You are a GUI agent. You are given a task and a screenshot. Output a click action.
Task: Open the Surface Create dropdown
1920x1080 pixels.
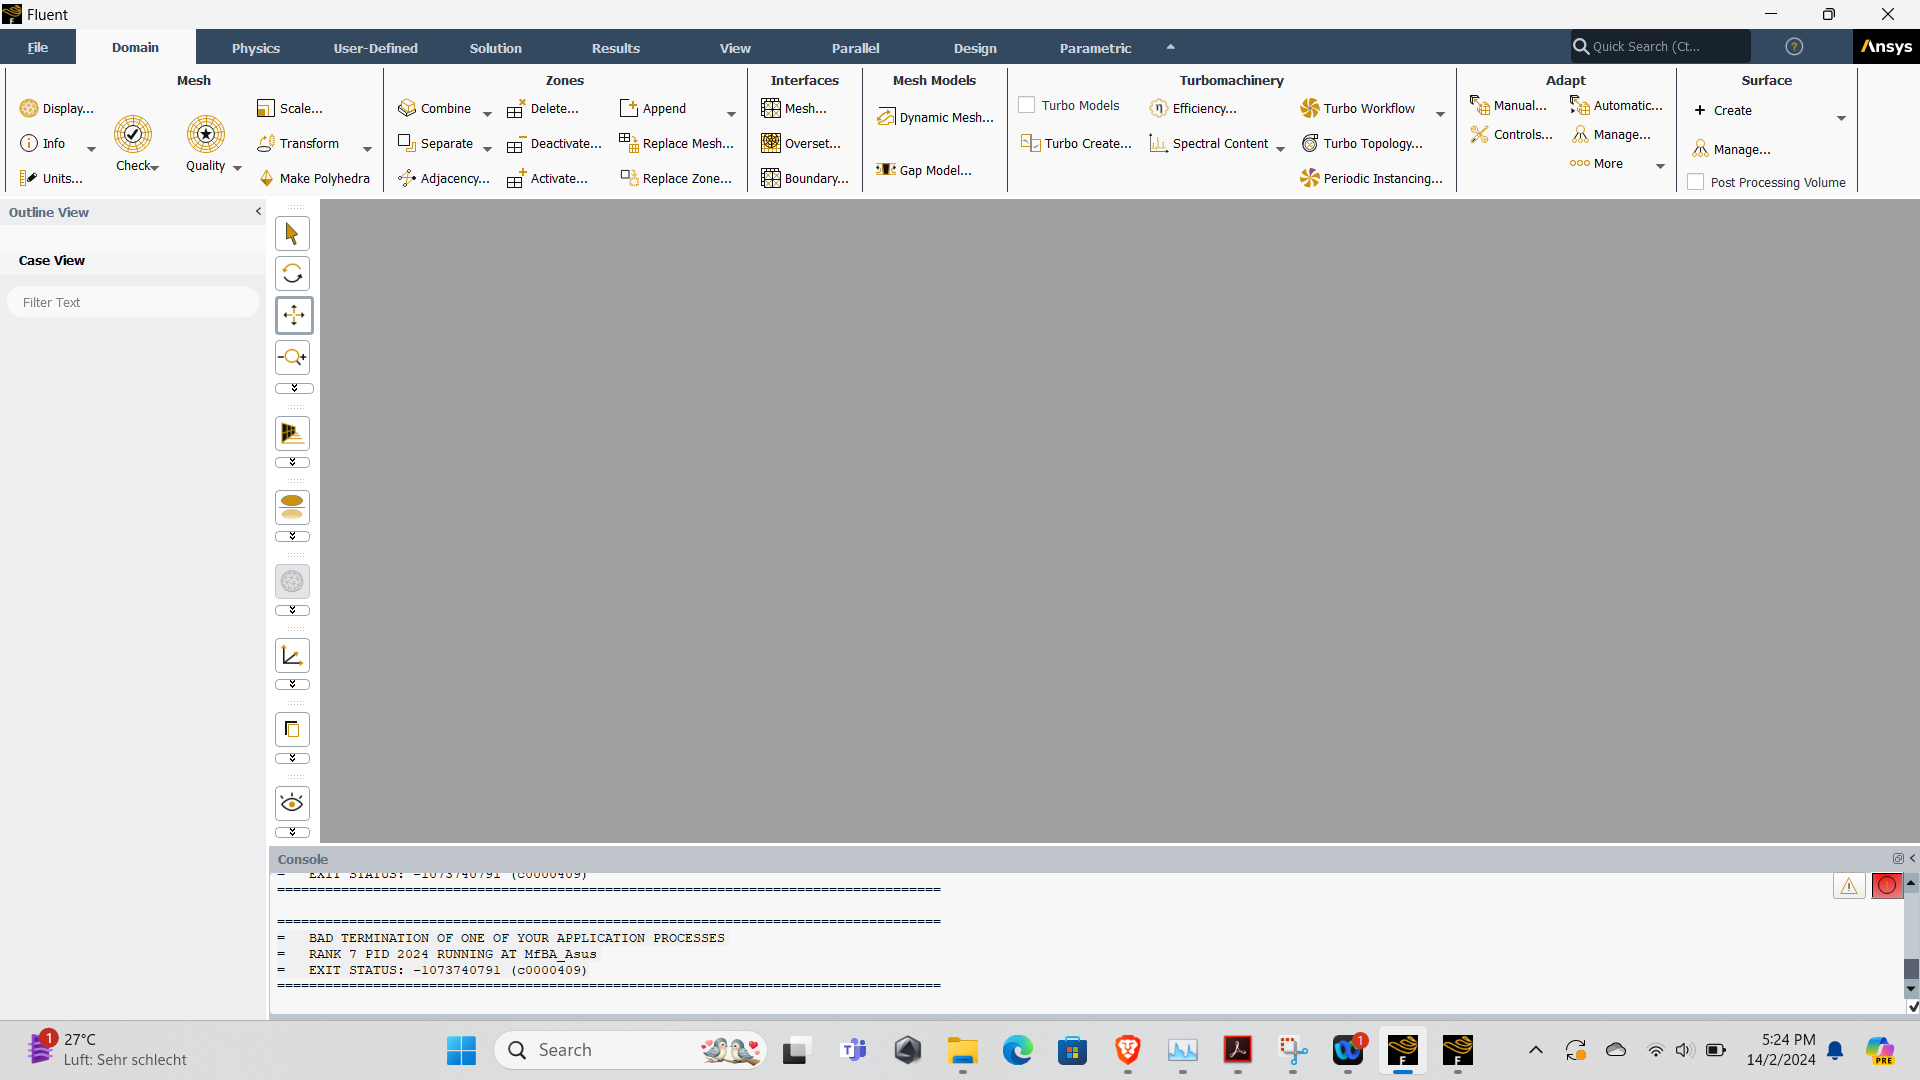[1841, 118]
